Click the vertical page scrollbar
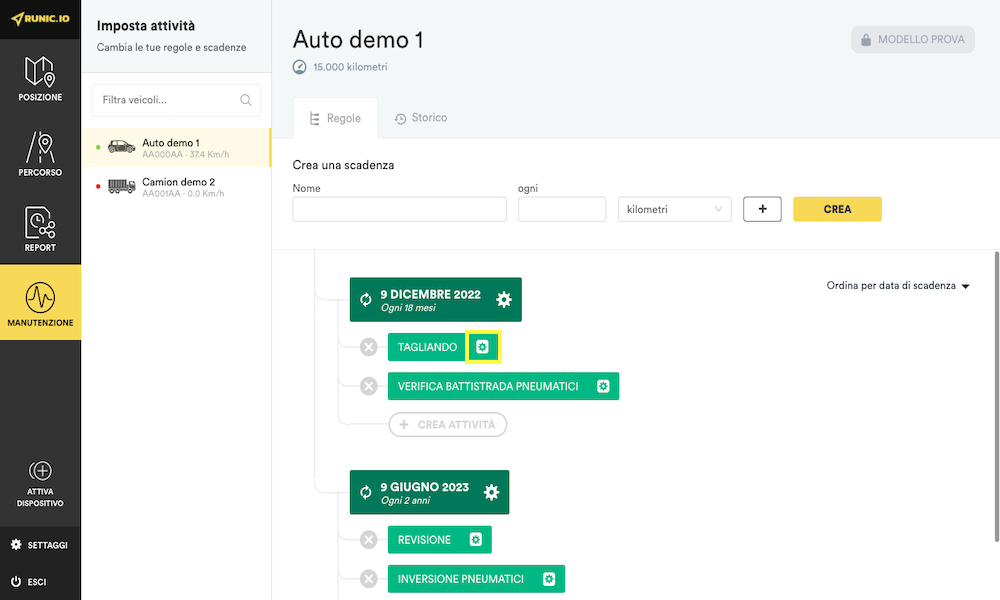Screen dimensions: 1000x600 click(996, 397)
